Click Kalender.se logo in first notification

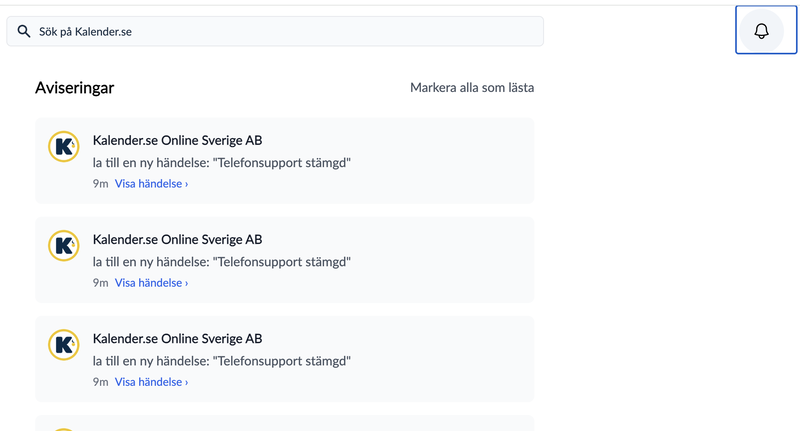click(64, 146)
